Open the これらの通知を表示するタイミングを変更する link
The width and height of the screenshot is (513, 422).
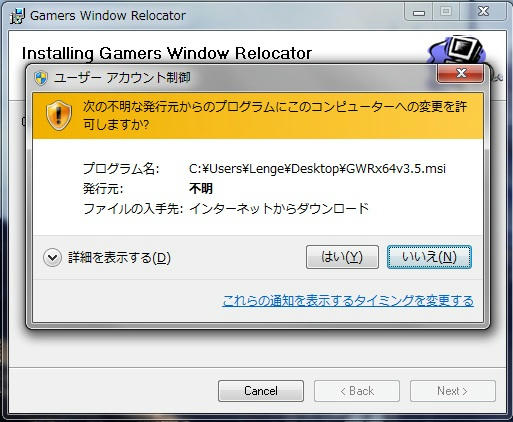[x=348, y=301]
